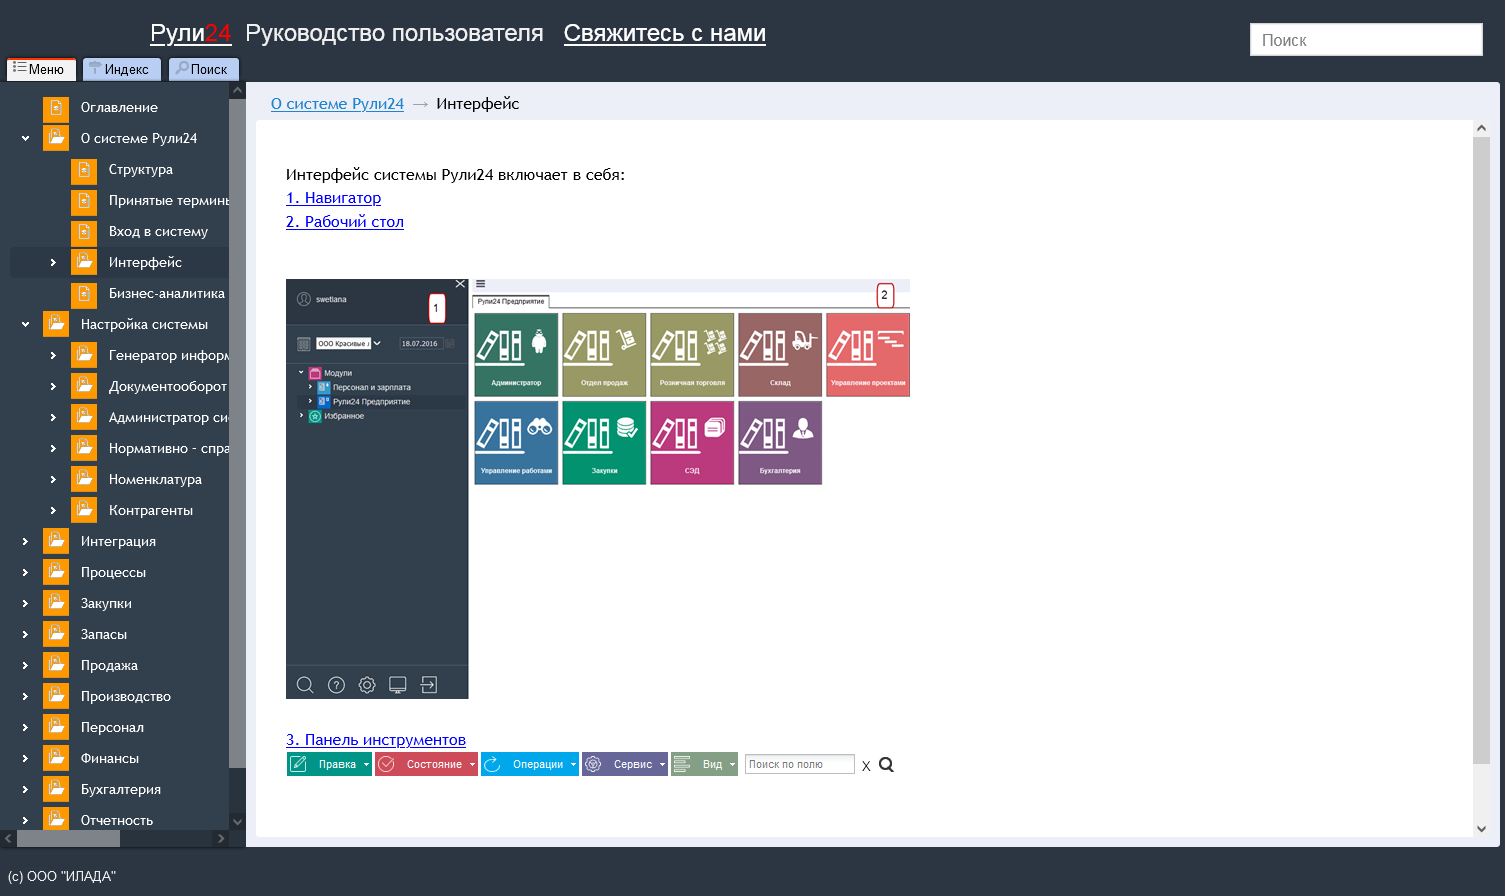This screenshot has width=1505, height=896.
Task: Click the Запасы folder icon
Action: [56, 634]
